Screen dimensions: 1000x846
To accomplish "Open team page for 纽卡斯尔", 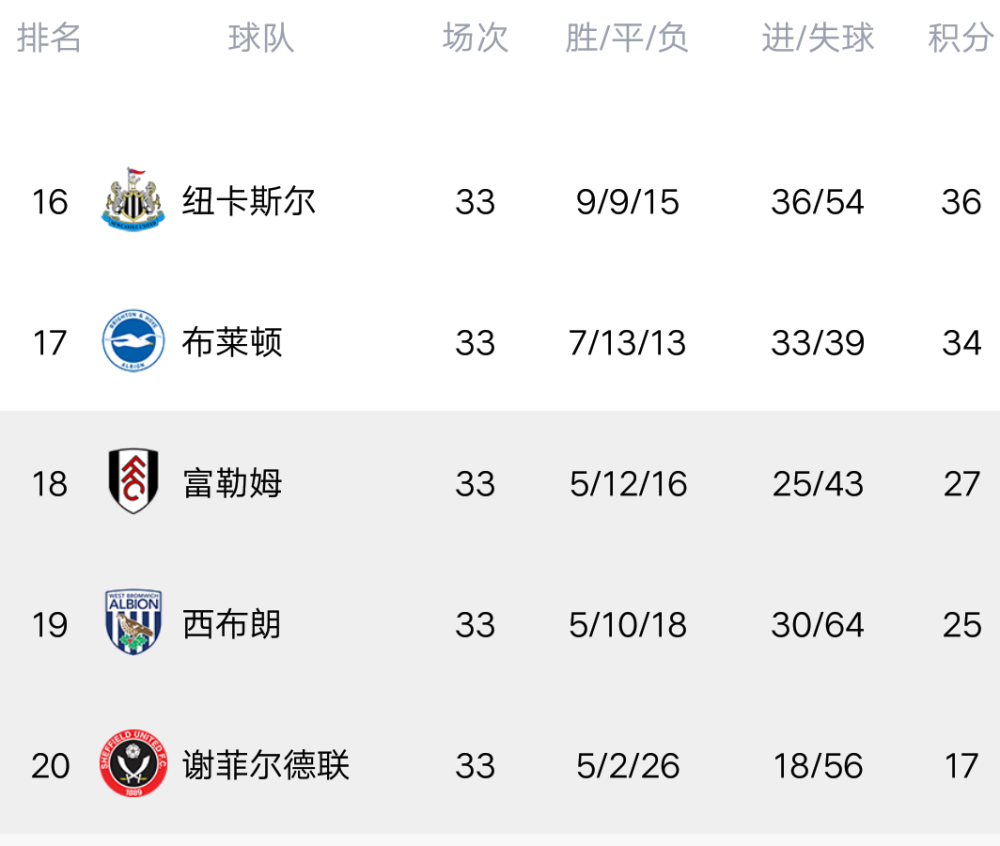I will pyautogui.click(x=249, y=201).
